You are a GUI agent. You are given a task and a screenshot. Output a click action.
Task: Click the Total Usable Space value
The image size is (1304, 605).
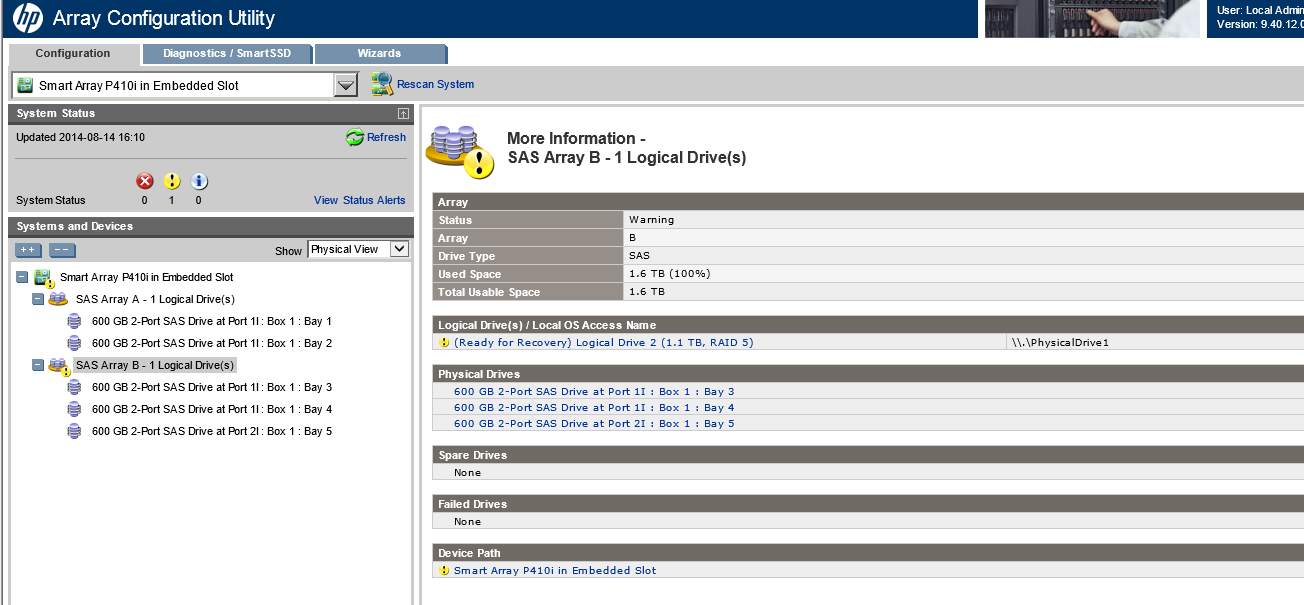pyautogui.click(x=646, y=291)
